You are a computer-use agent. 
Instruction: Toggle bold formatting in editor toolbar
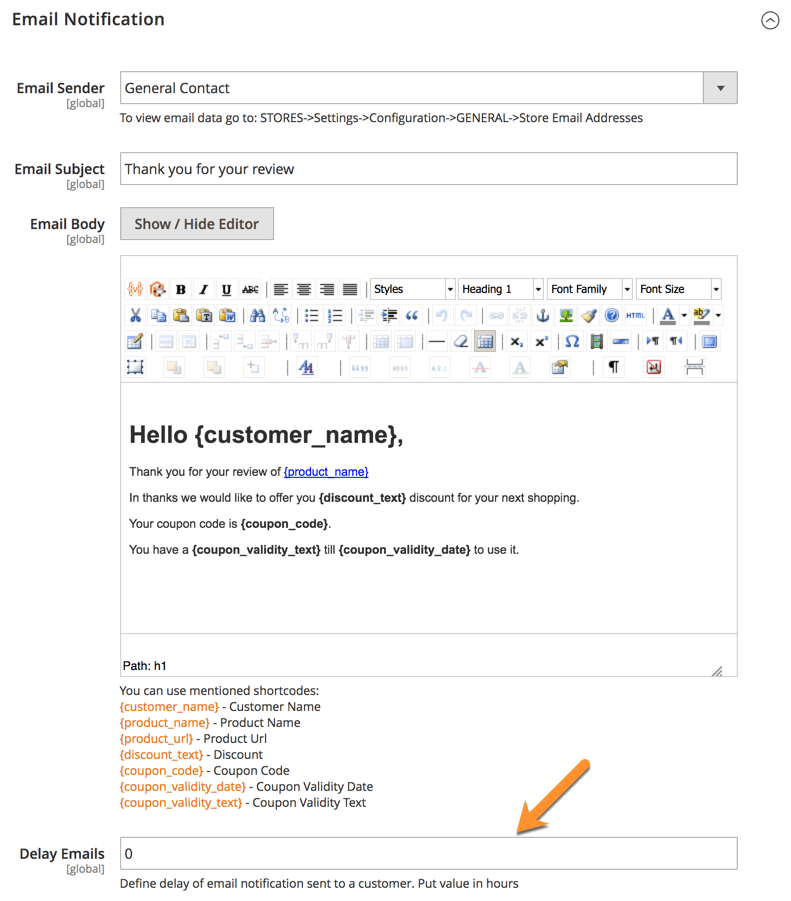point(181,290)
